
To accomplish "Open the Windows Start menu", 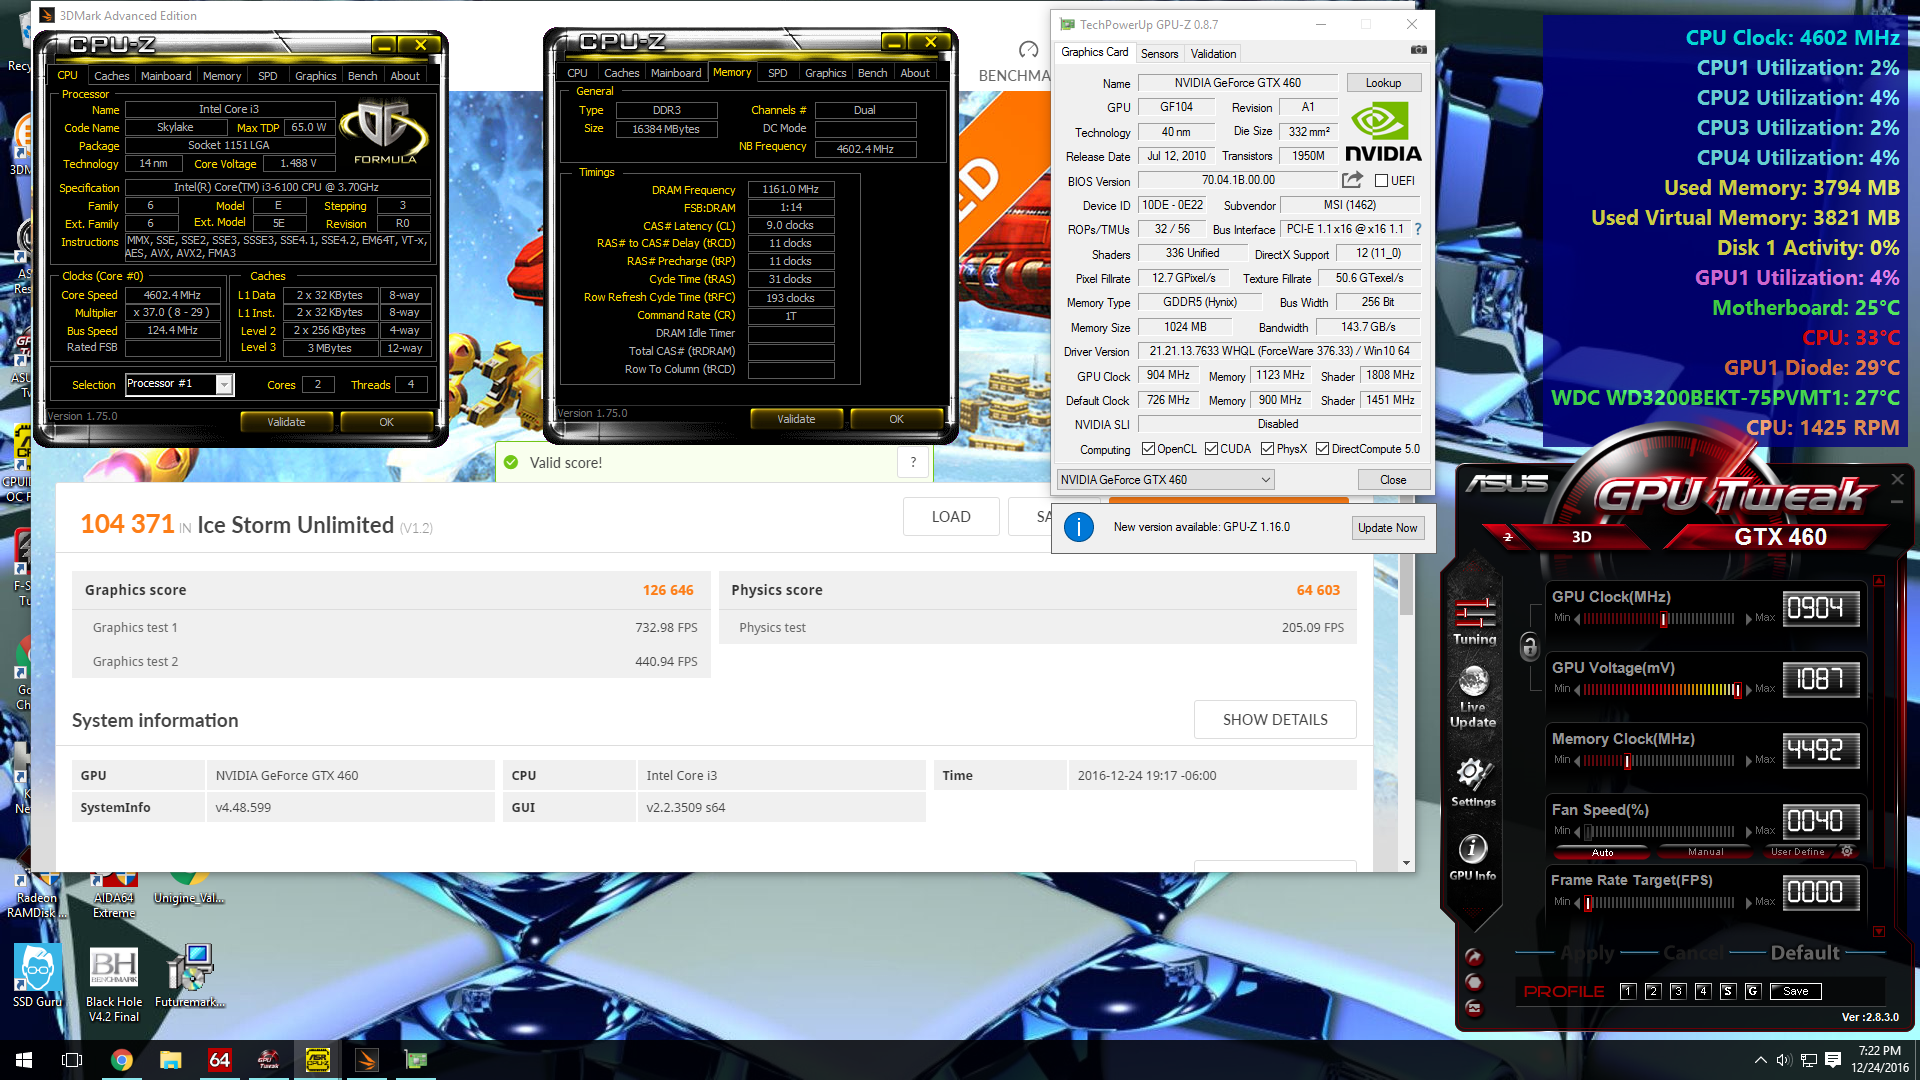I will [24, 1060].
